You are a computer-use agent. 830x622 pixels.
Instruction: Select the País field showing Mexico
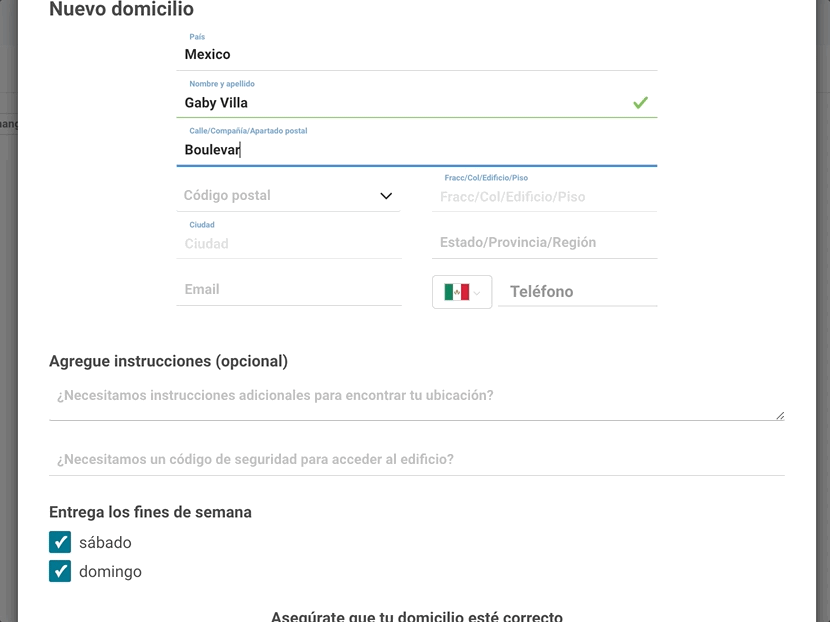[x=280, y=54]
